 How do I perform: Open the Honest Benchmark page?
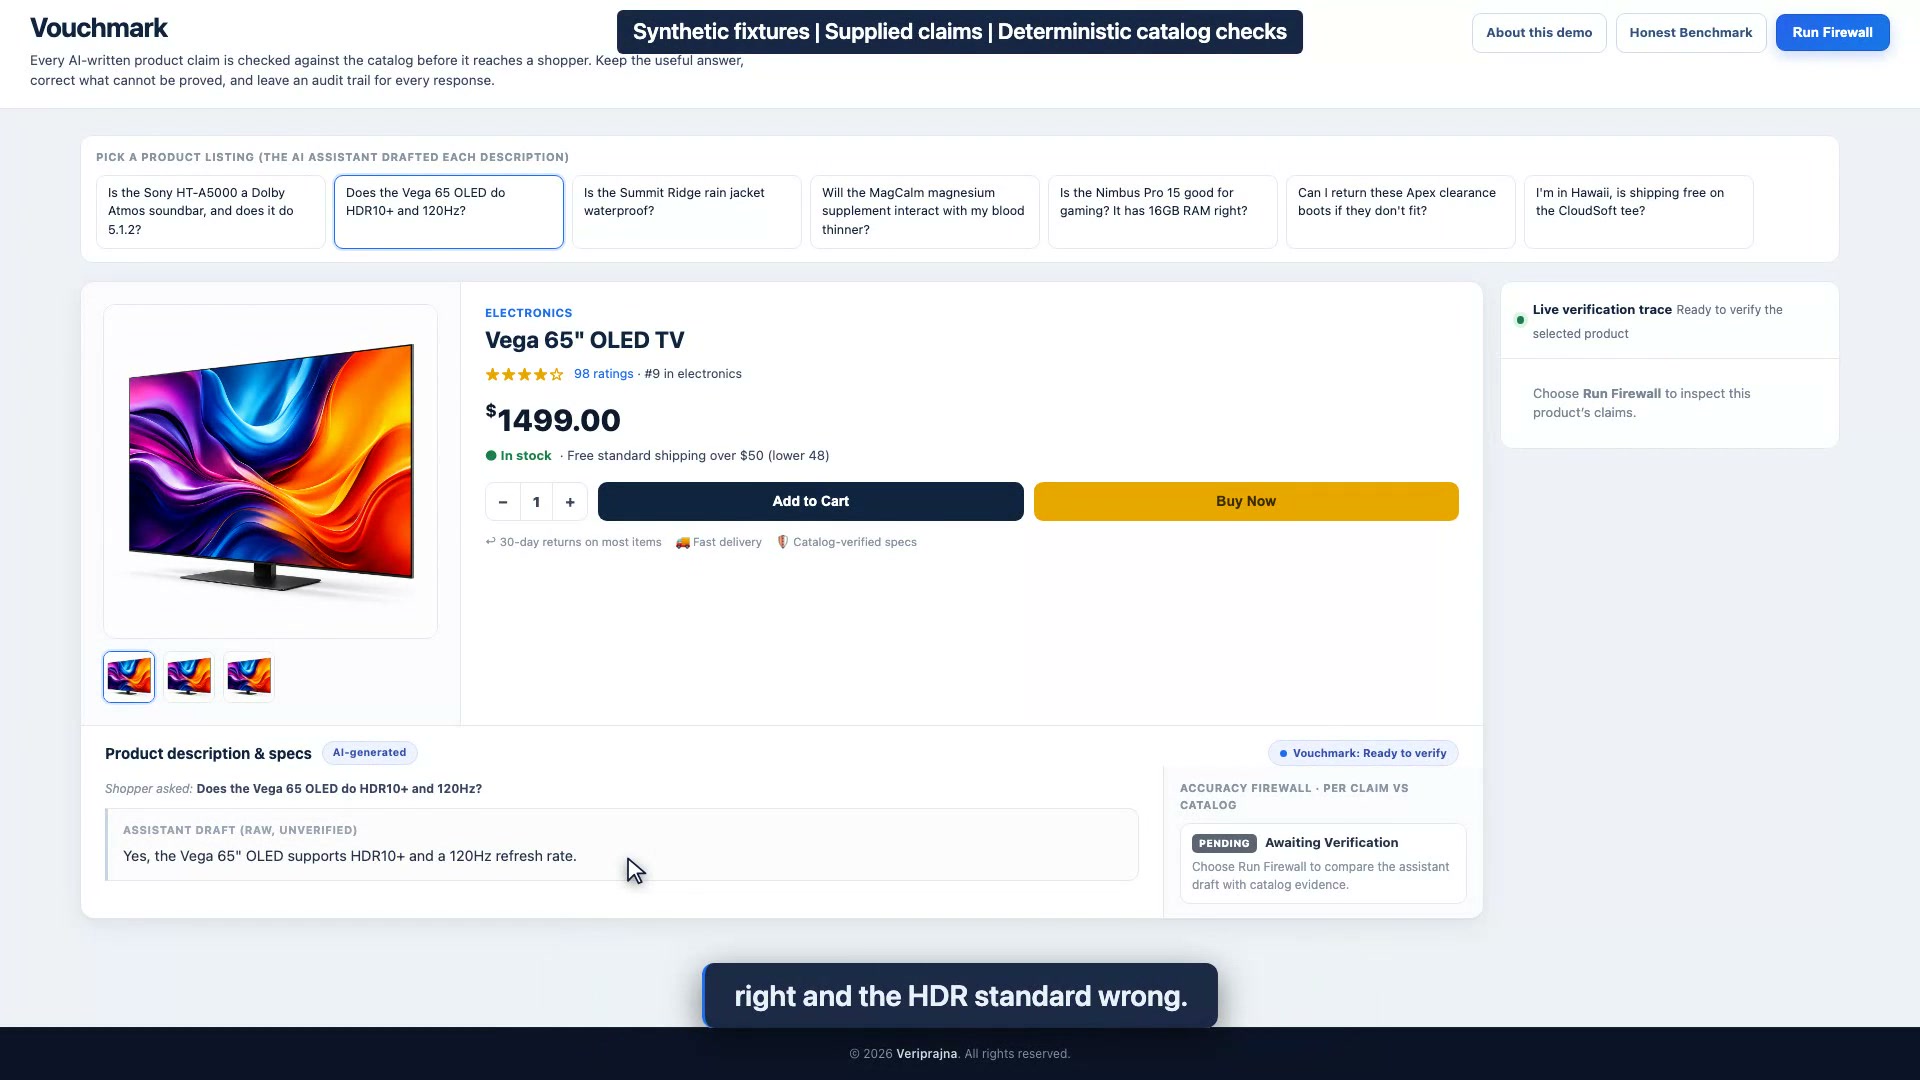click(1690, 32)
